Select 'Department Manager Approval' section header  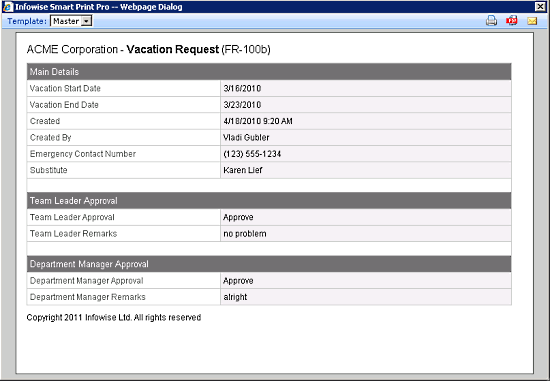click(269, 264)
